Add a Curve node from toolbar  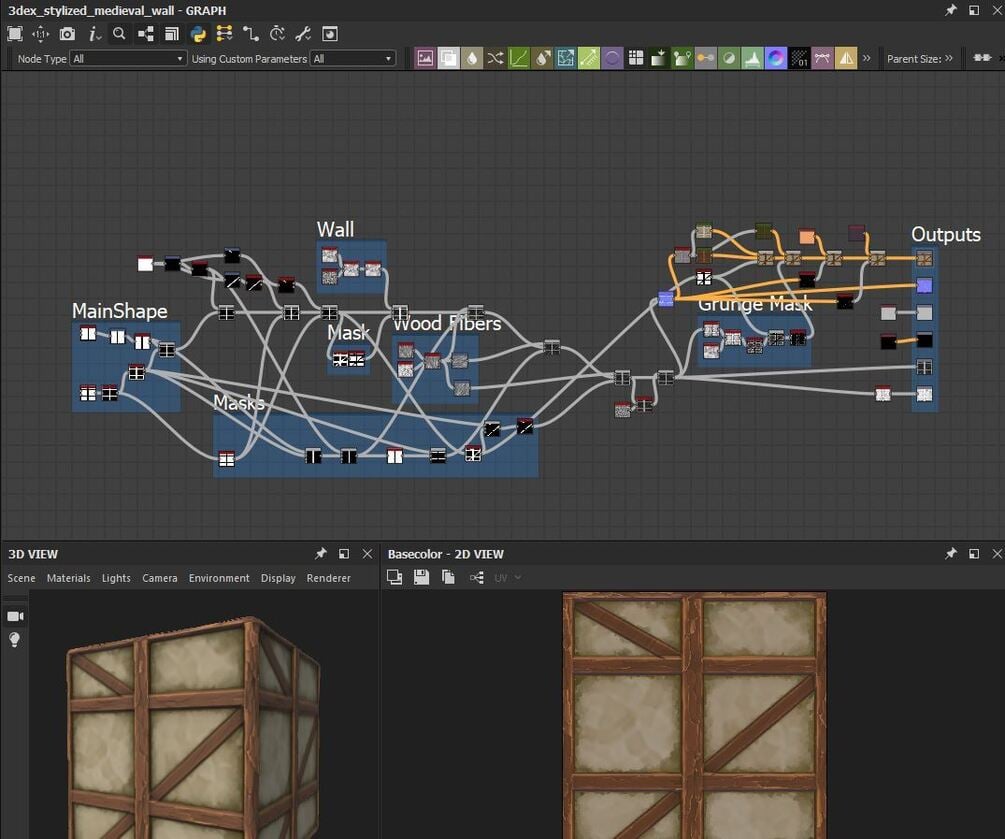pyautogui.click(x=519, y=58)
